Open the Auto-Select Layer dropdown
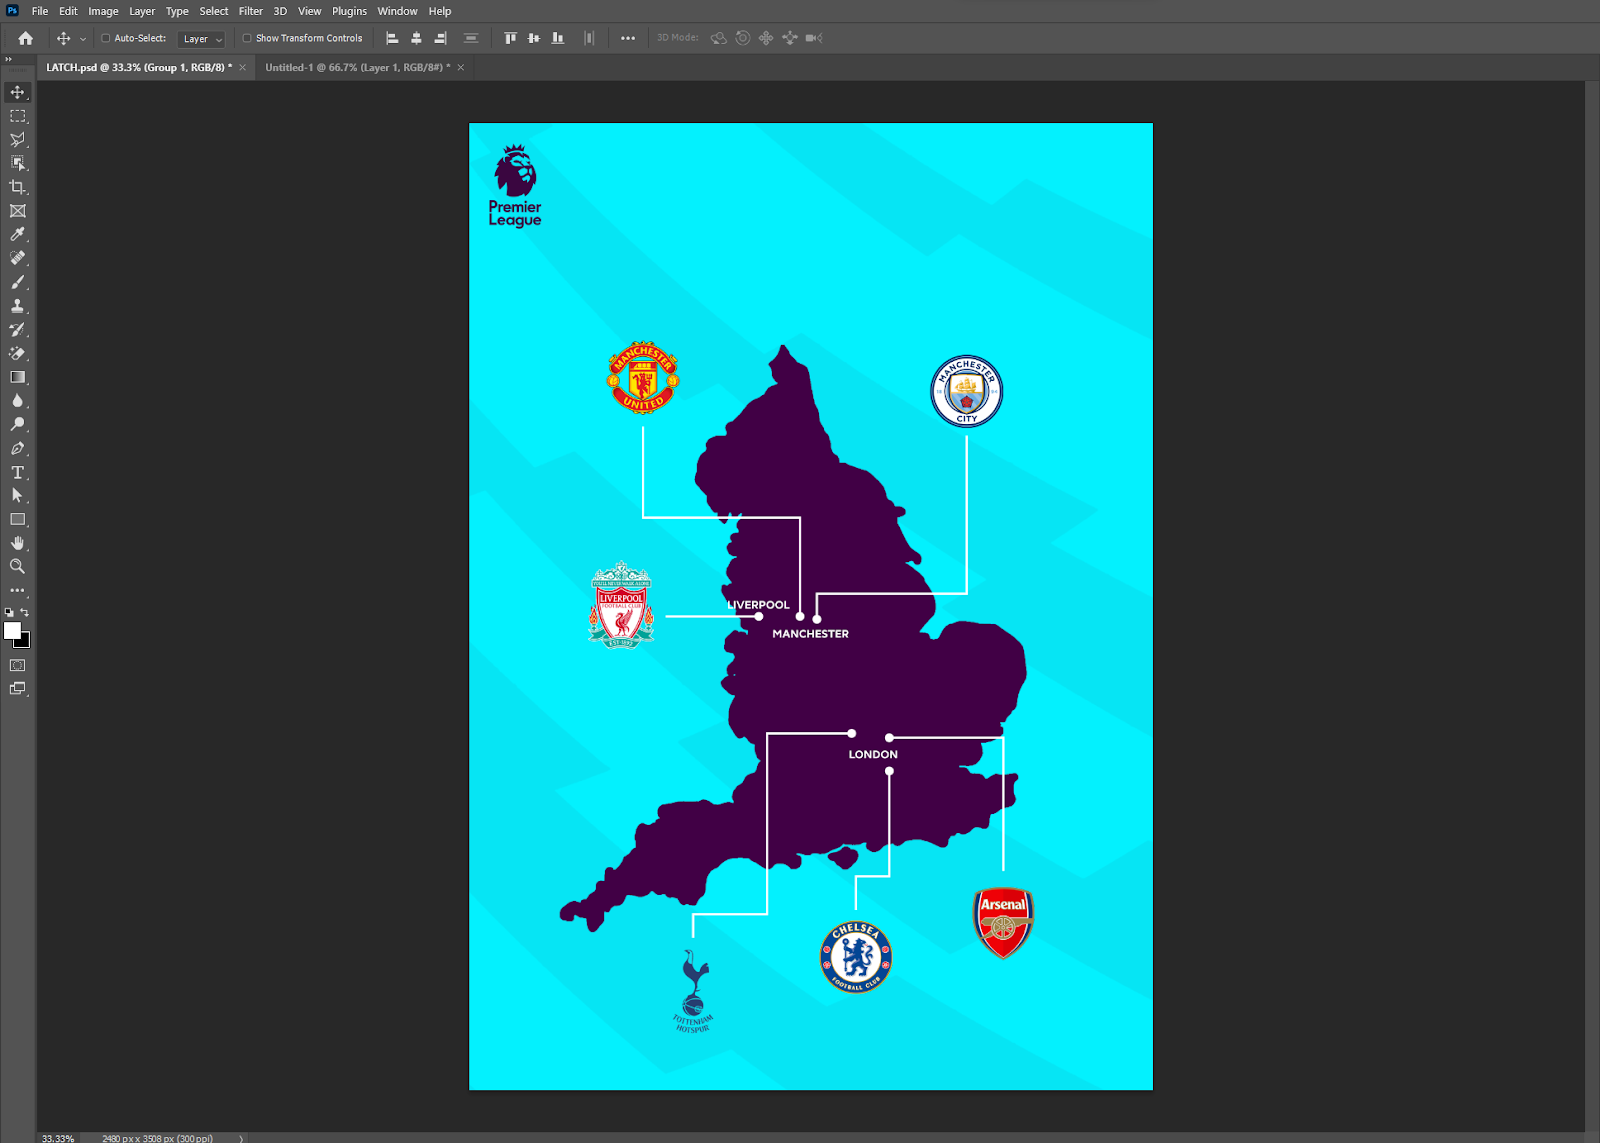 coord(202,39)
